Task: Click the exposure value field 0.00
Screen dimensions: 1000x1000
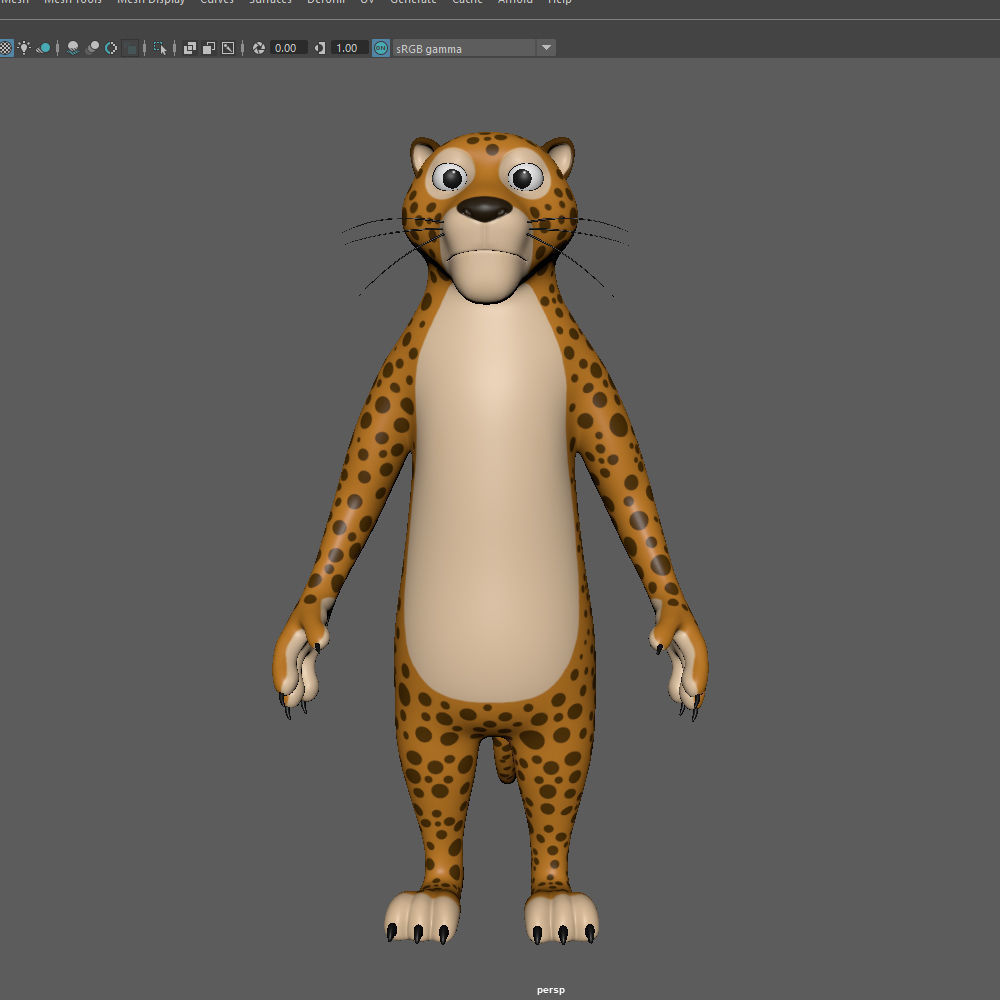Action: point(289,48)
